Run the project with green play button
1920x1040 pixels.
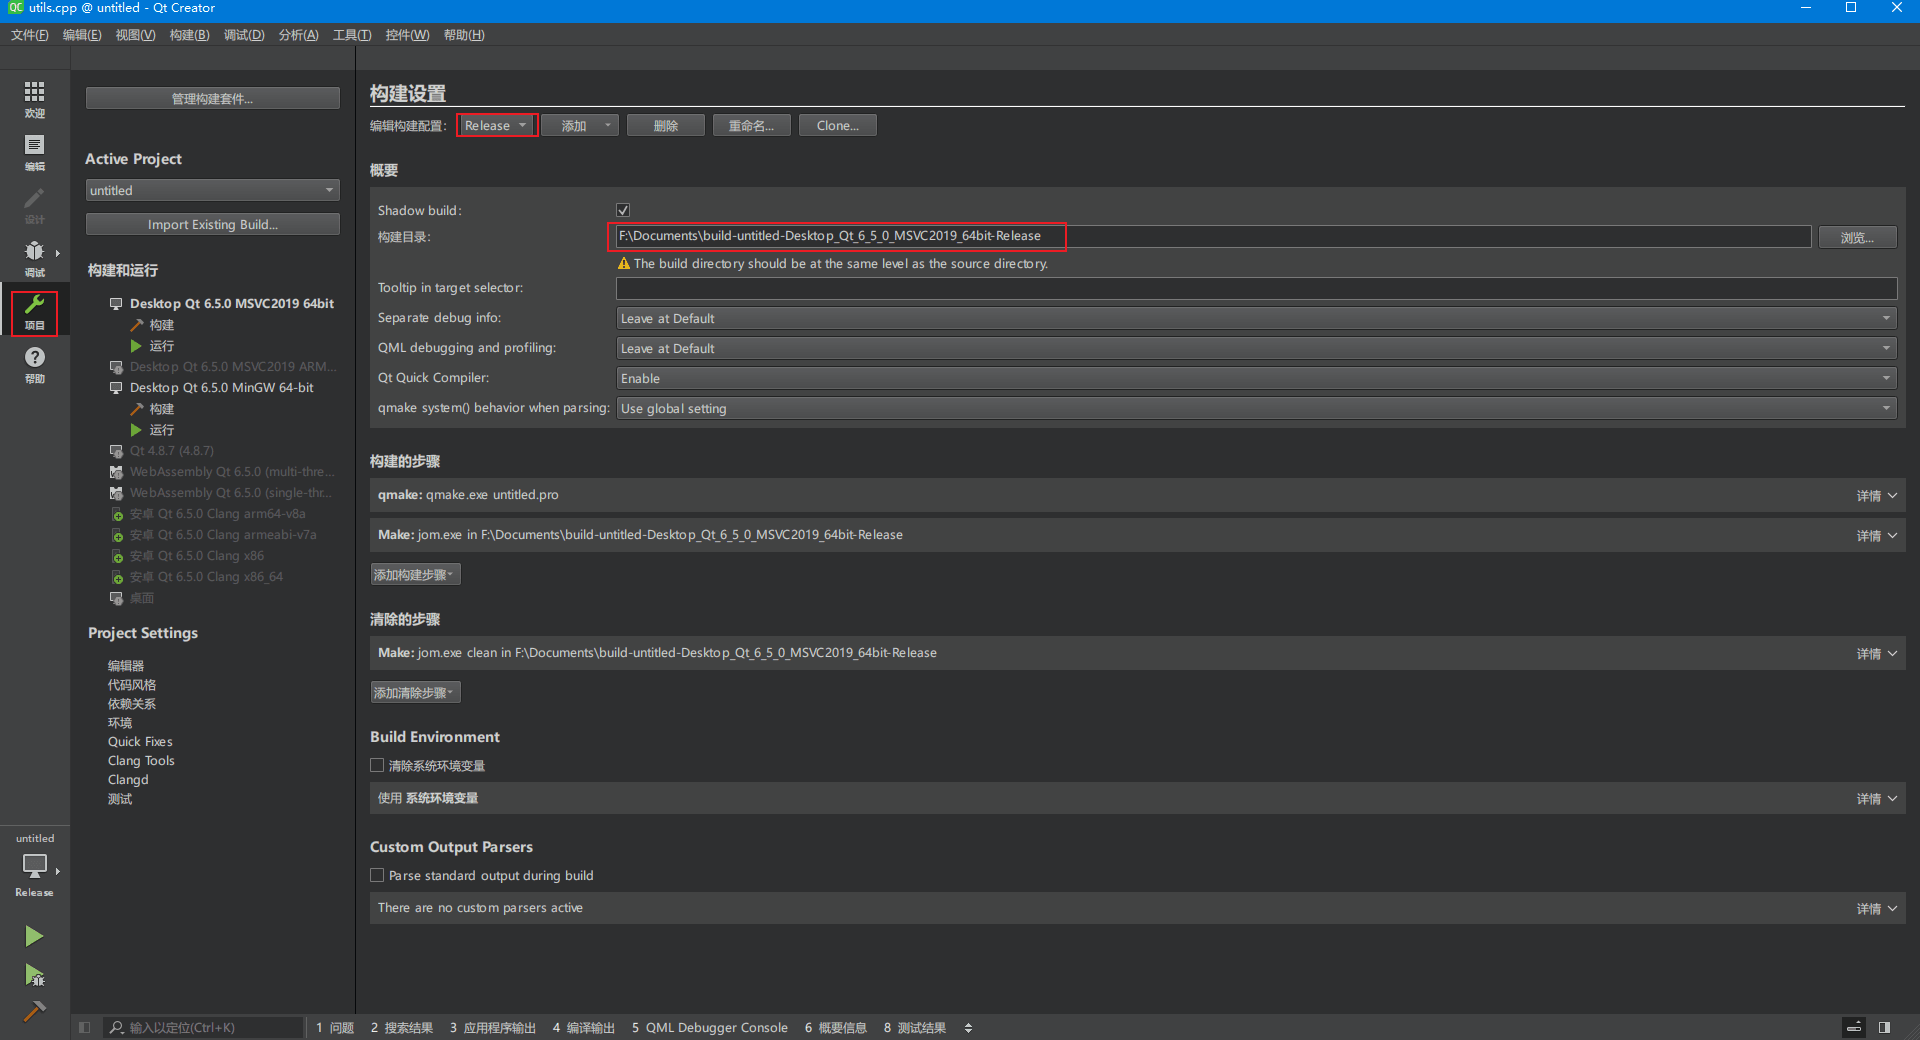(x=34, y=936)
